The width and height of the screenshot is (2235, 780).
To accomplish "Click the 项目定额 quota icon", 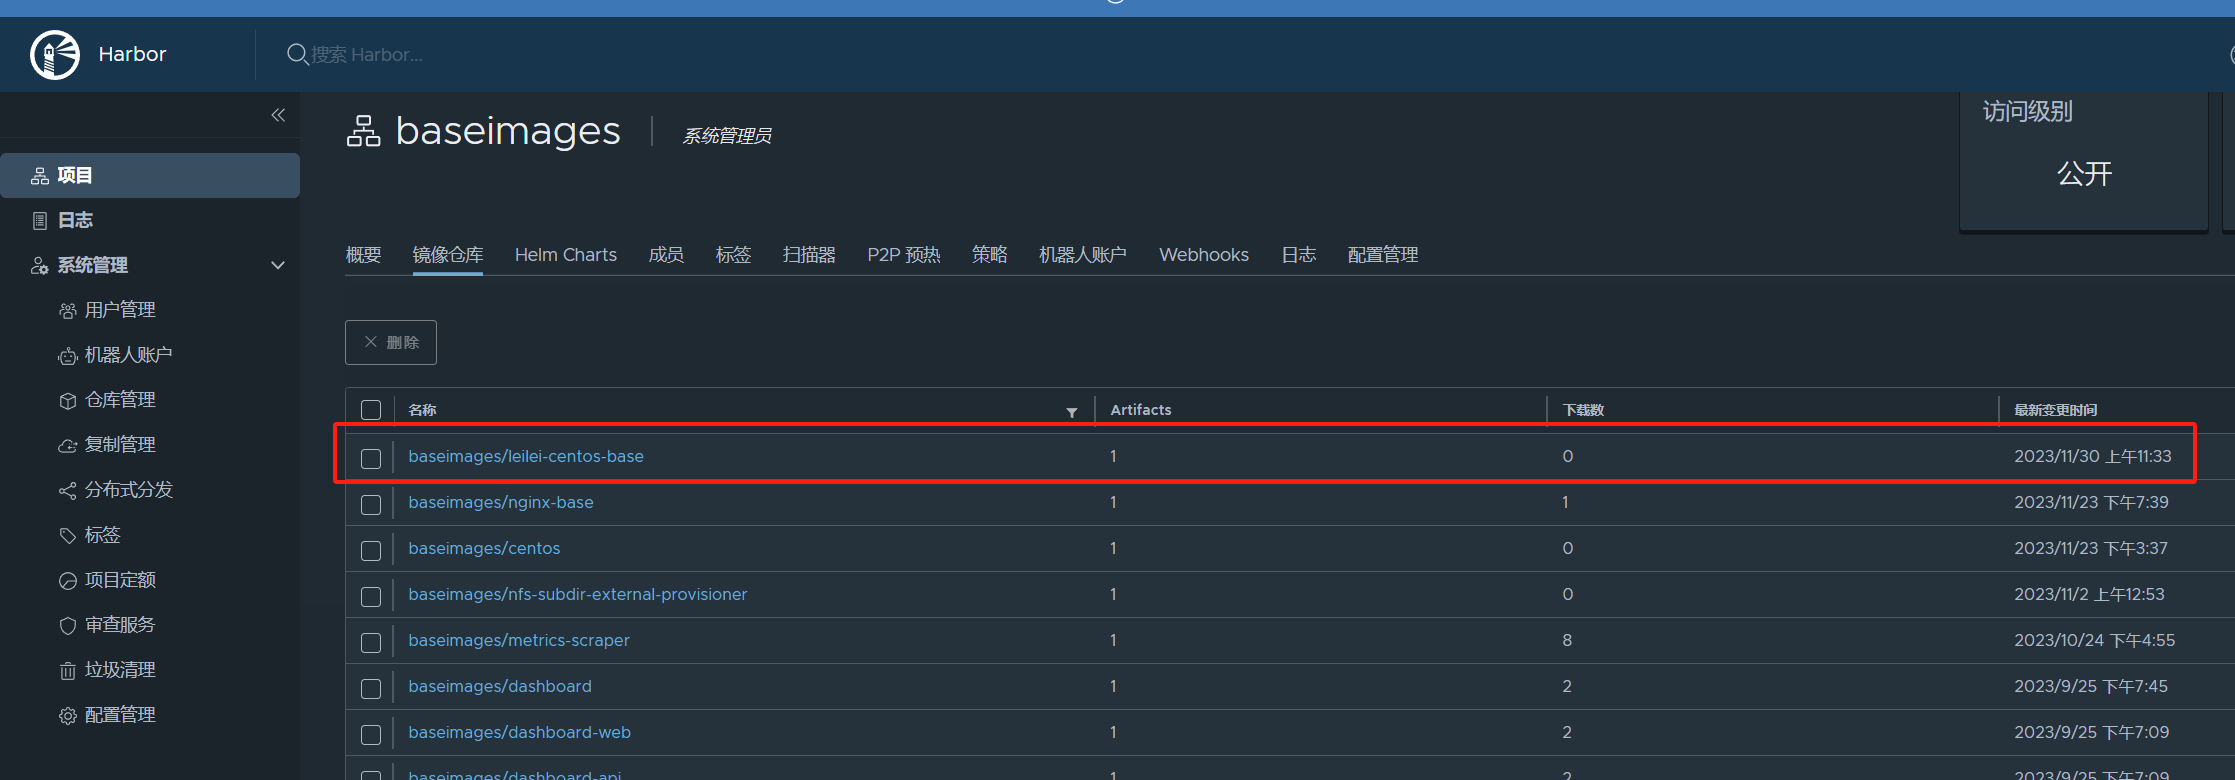I will pyautogui.click(x=68, y=581).
